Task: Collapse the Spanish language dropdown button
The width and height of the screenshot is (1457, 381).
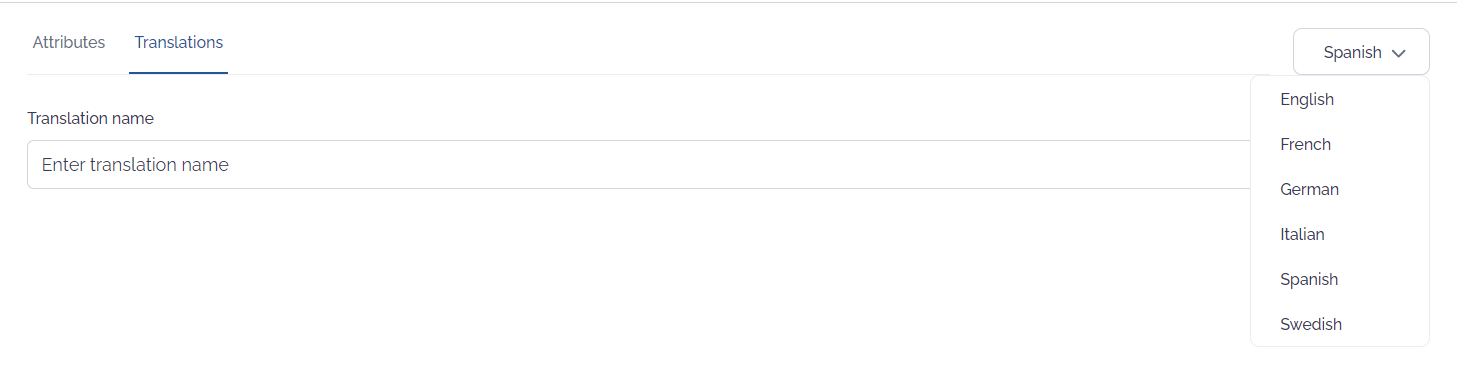Action: click(x=1361, y=52)
